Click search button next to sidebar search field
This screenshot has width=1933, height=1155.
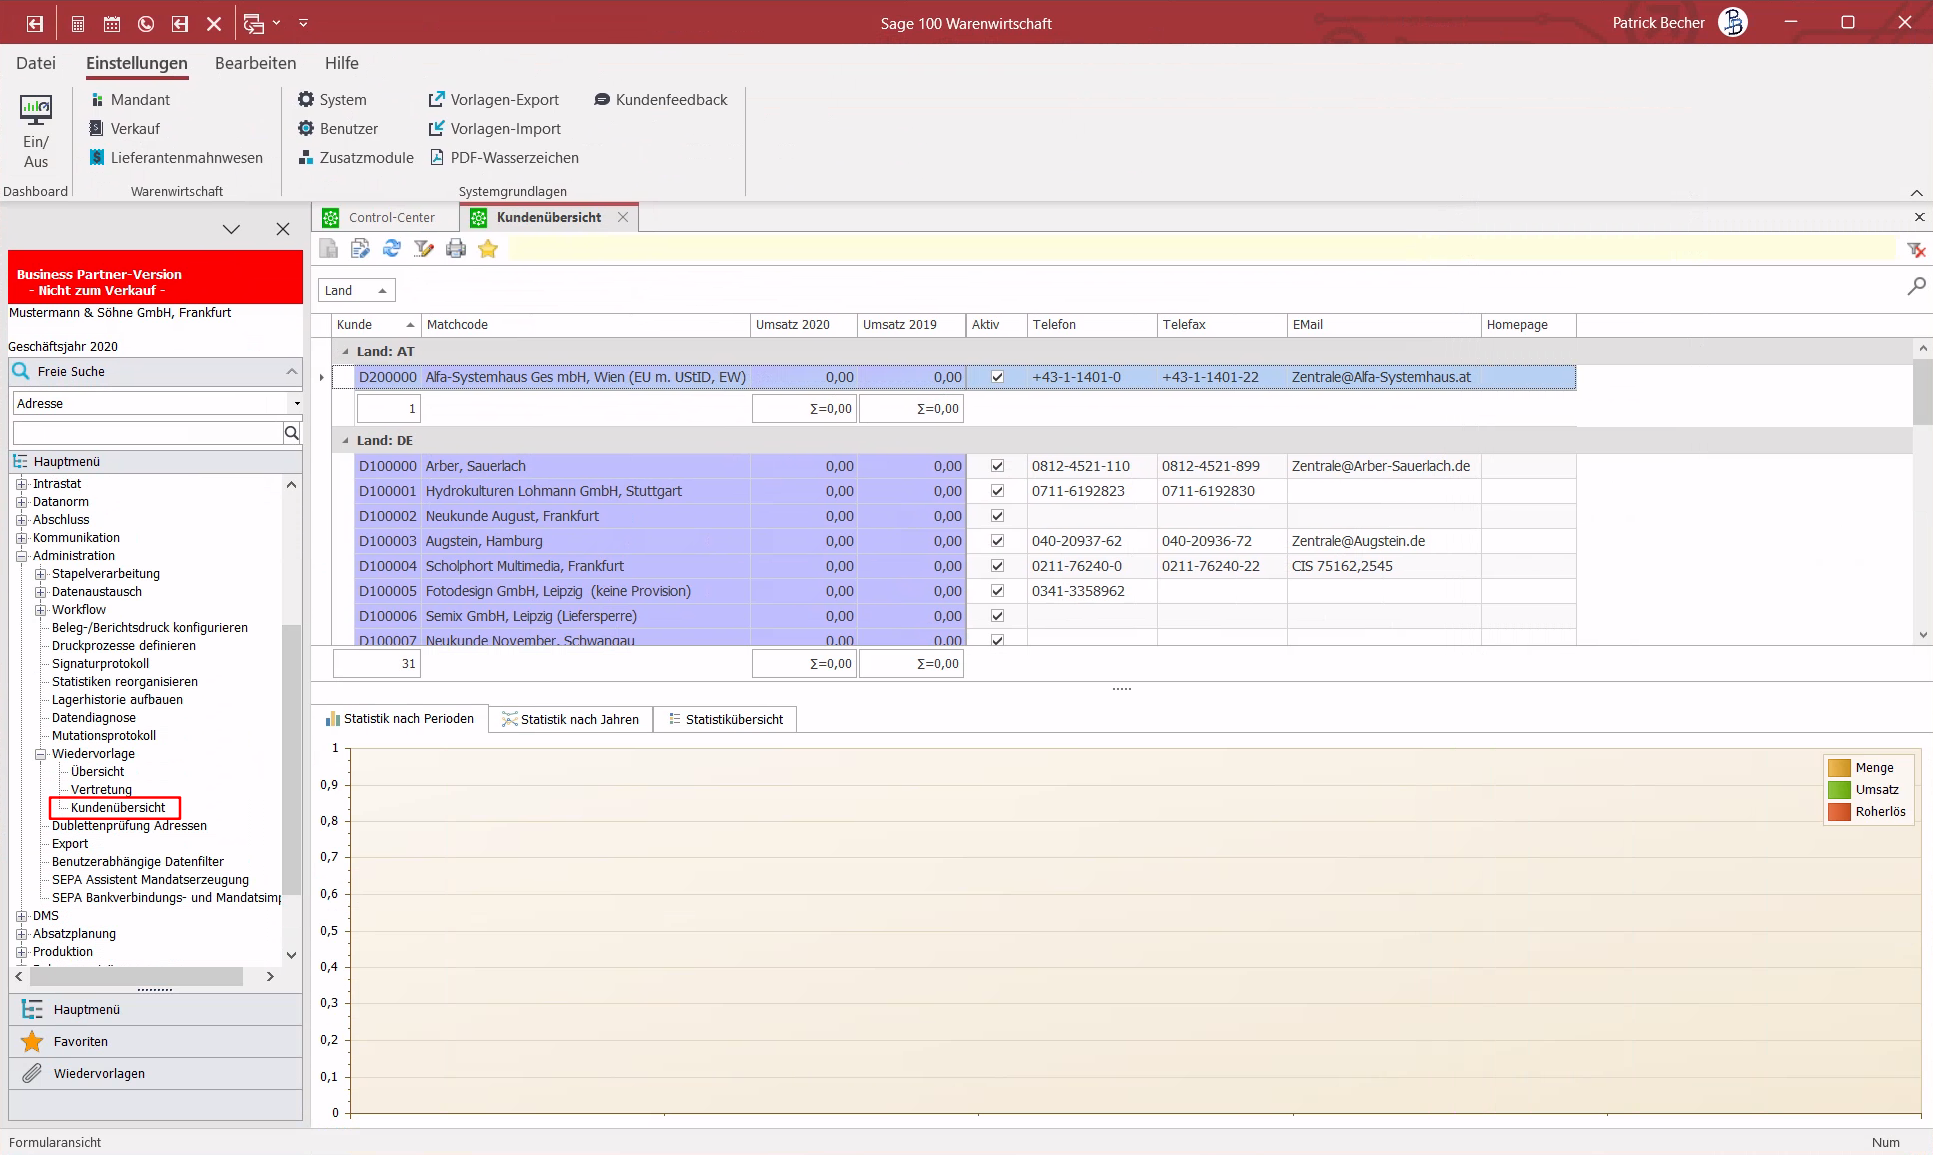click(292, 433)
